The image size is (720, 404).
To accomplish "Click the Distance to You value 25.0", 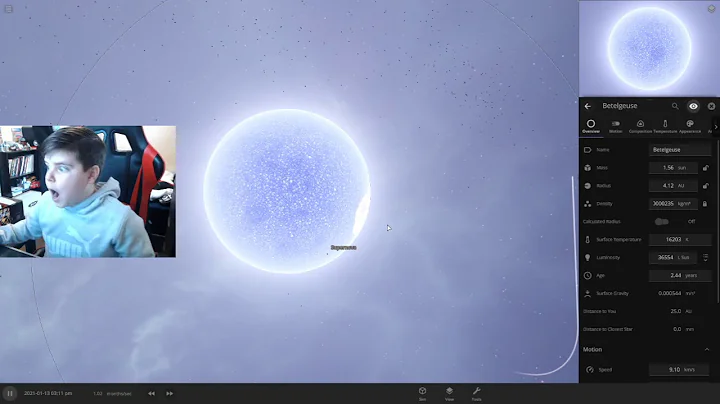I will click(x=675, y=311).
